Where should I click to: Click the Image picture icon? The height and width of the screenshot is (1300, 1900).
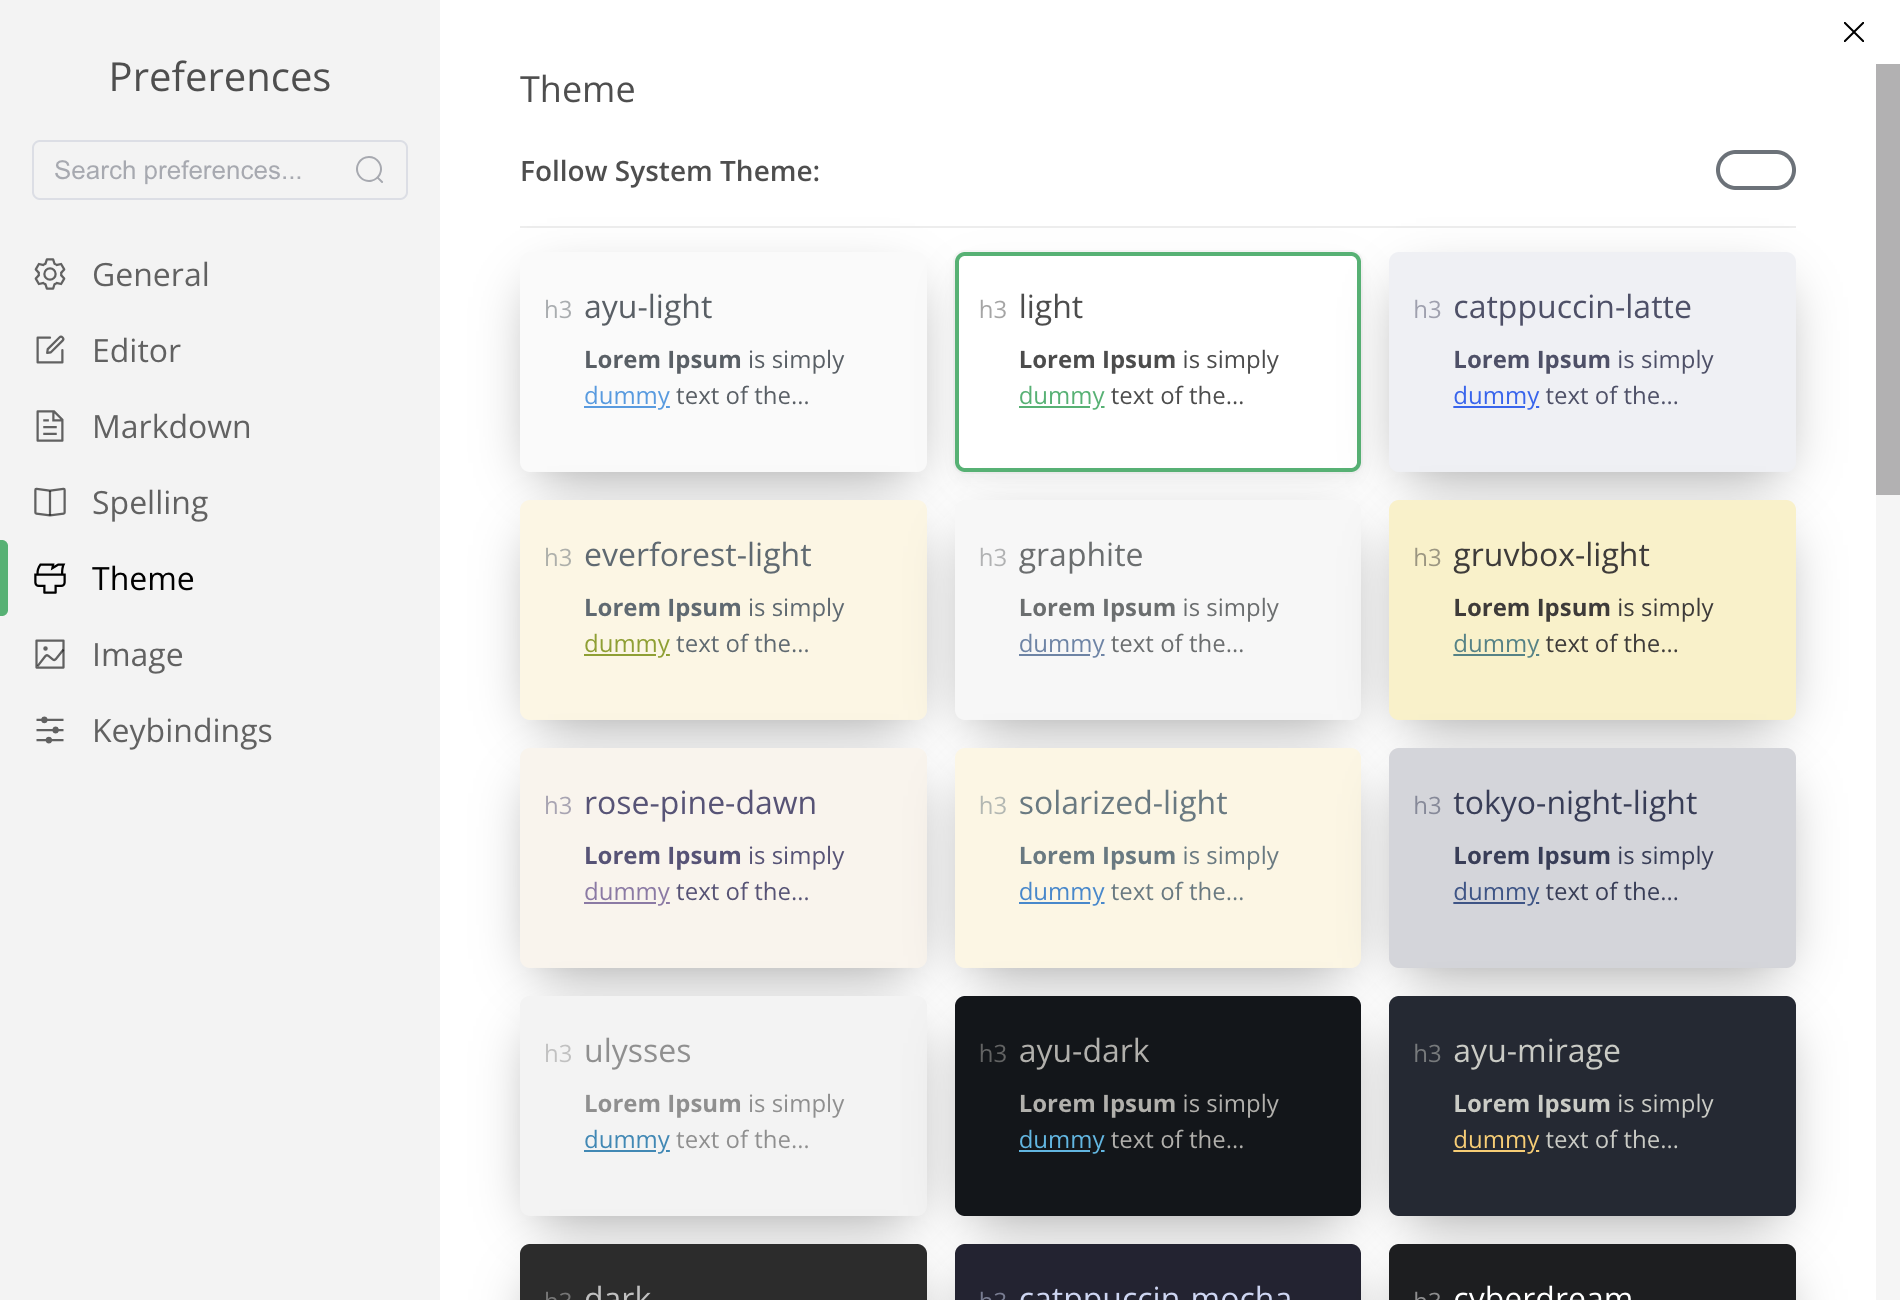click(50, 654)
